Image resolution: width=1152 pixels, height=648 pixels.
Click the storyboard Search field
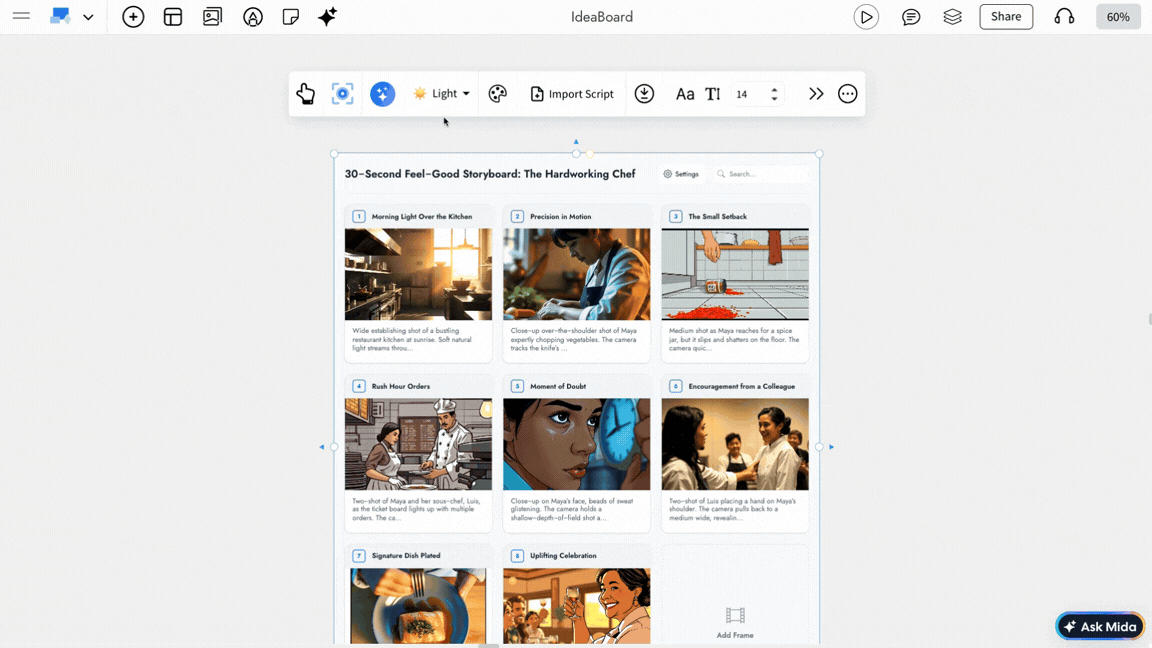[x=761, y=174]
